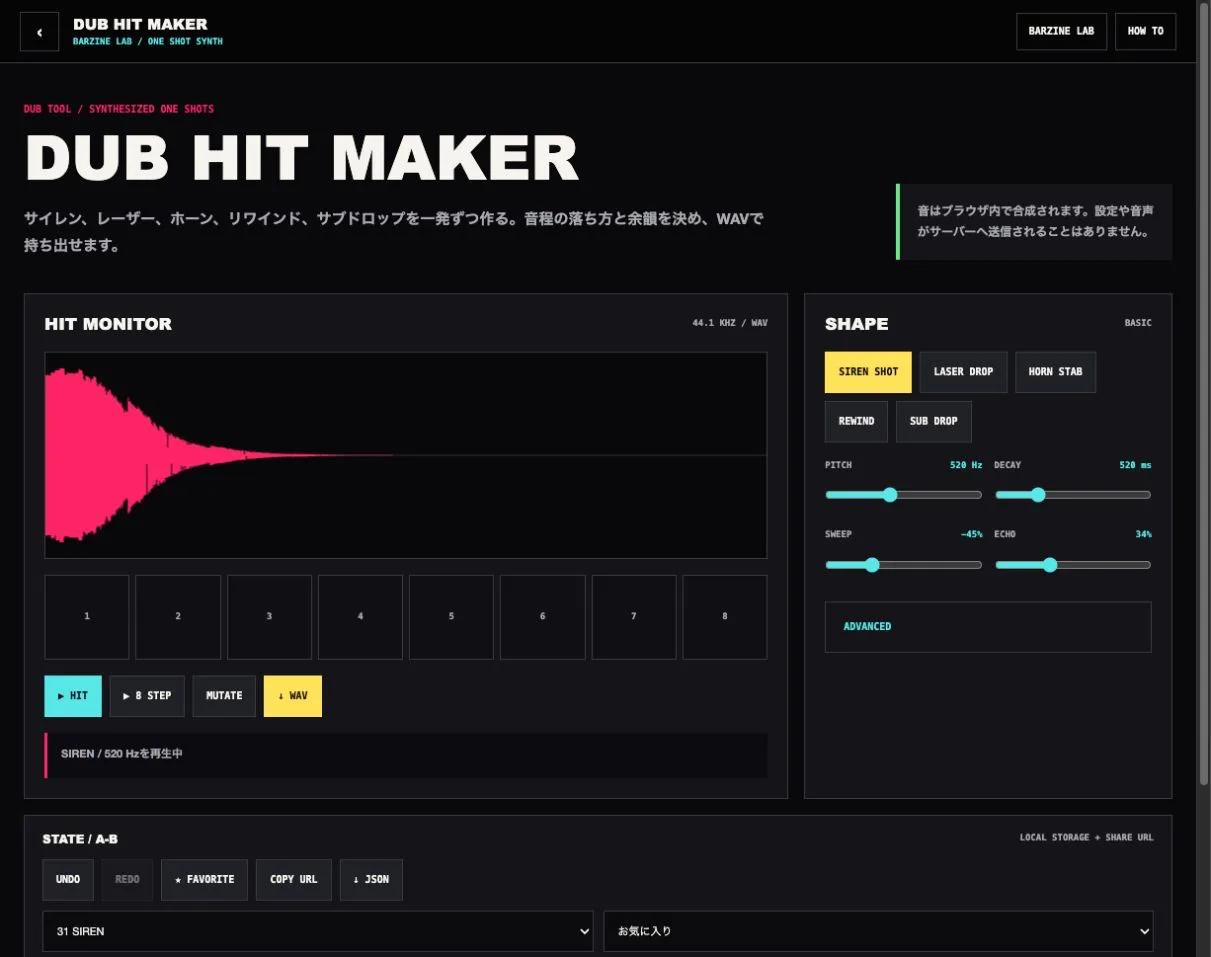The height and width of the screenshot is (957, 1211).
Task: Click the BARZINE LAB / ONE SHOT SYNTH subtitle
Action: [x=148, y=42]
